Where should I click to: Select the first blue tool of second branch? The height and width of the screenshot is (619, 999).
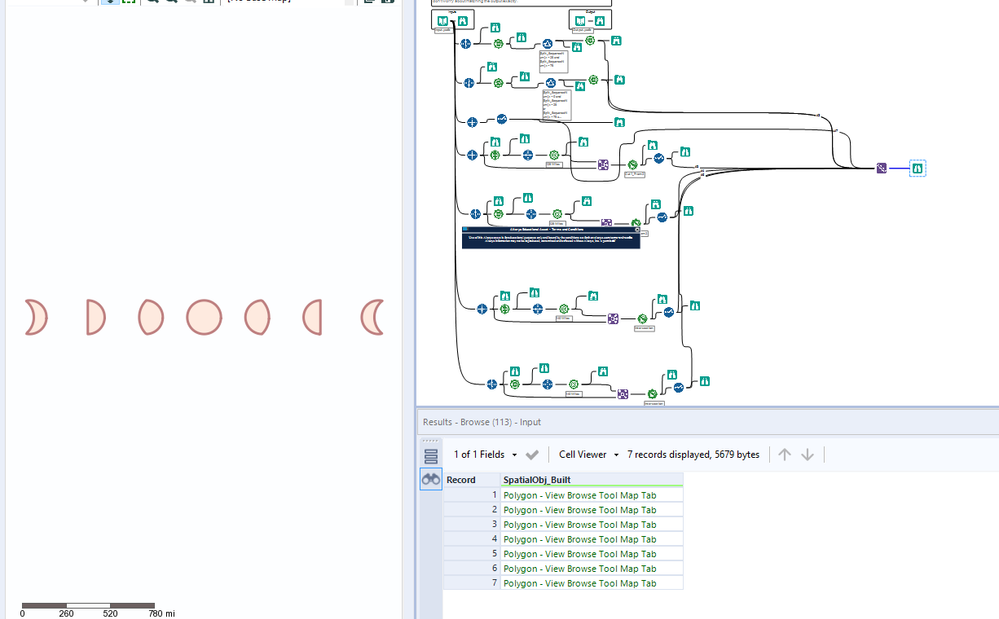point(469,83)
